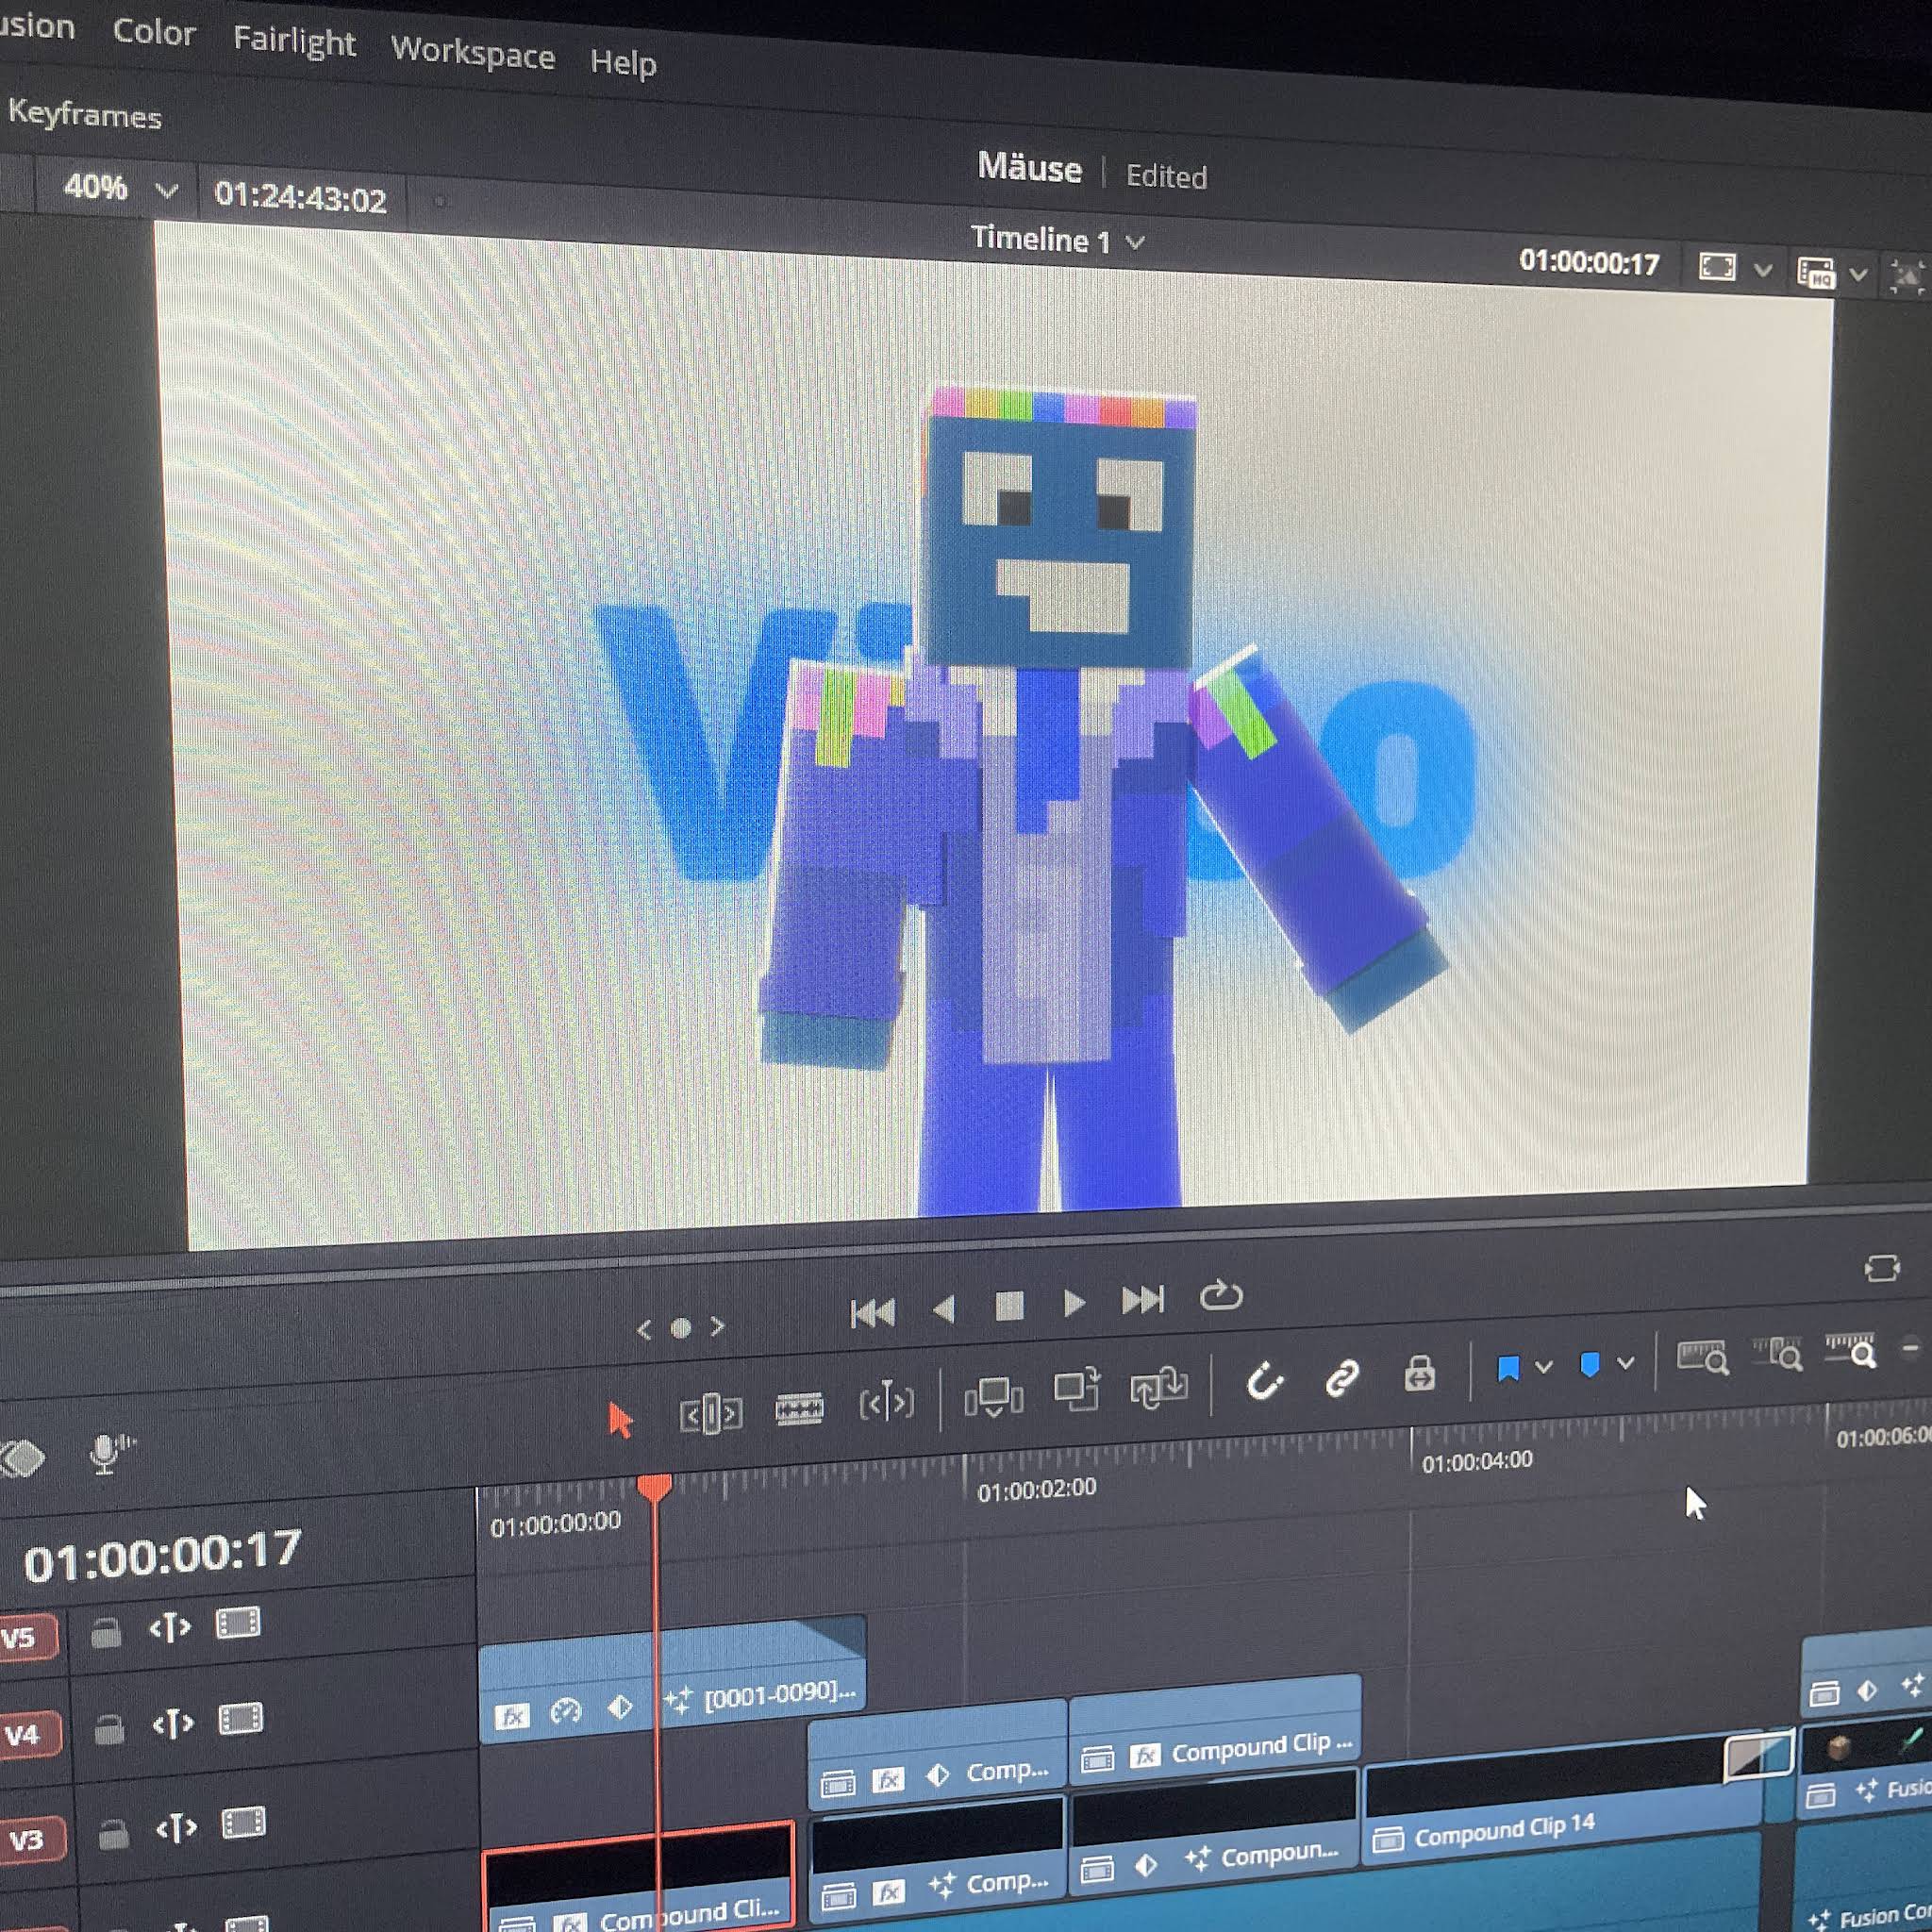This screenshot has height=1932, width=1932.
Task: Click the Keyframes panel button
Action: [x=84, y=115]
